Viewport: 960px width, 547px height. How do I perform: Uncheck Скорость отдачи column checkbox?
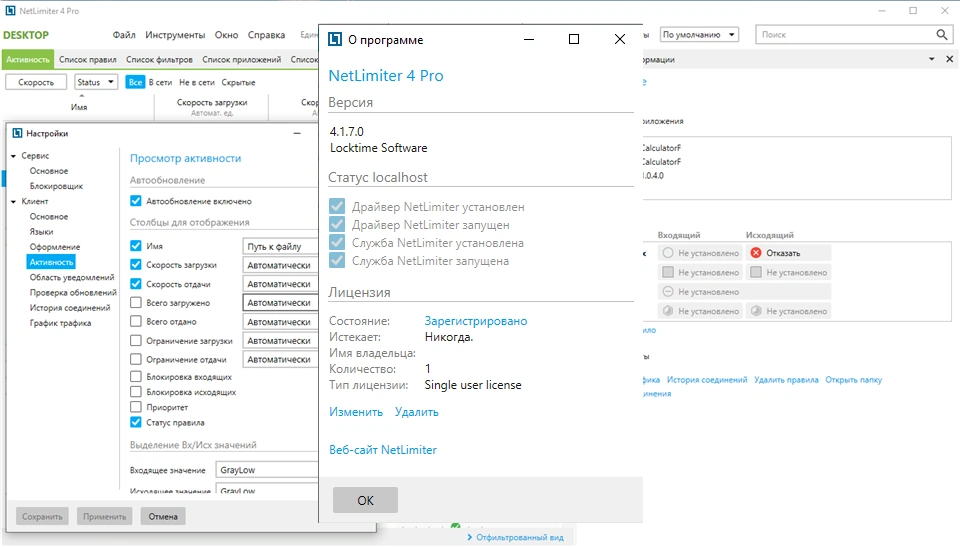(136, 284)
